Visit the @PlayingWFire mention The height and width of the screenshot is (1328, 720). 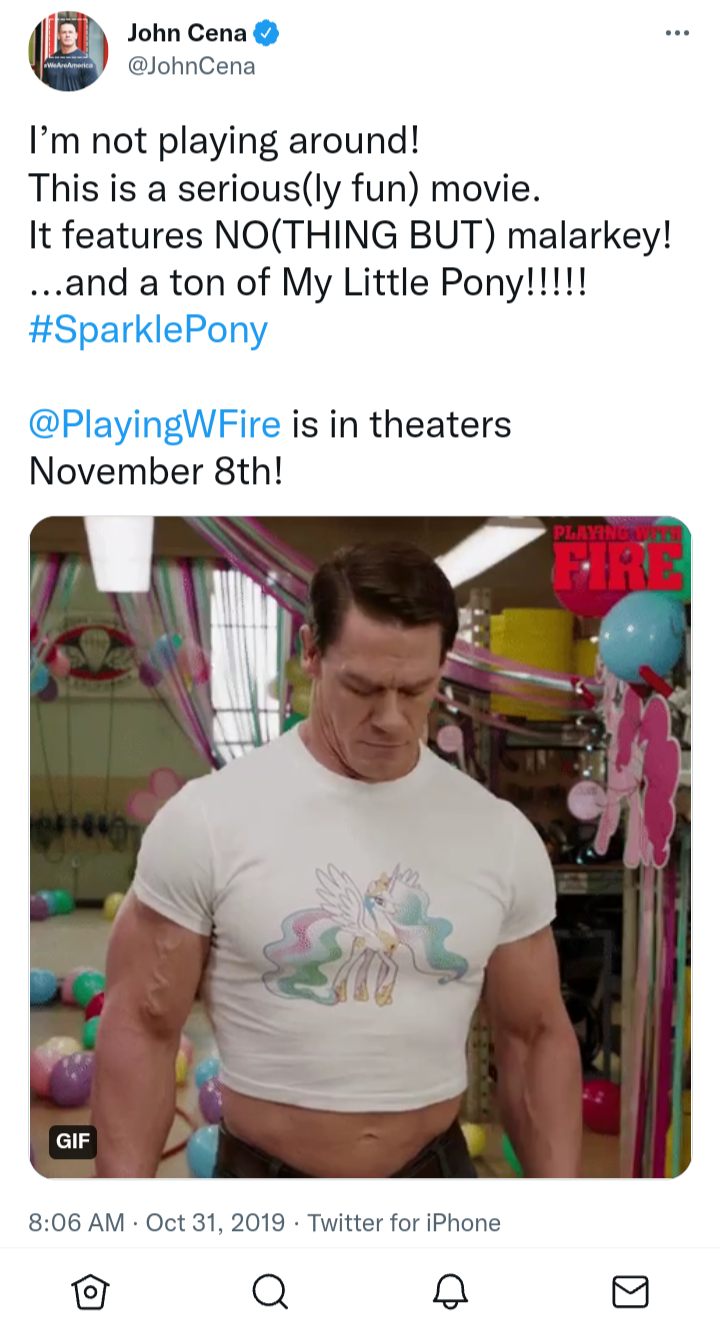(x=155, y=424)
